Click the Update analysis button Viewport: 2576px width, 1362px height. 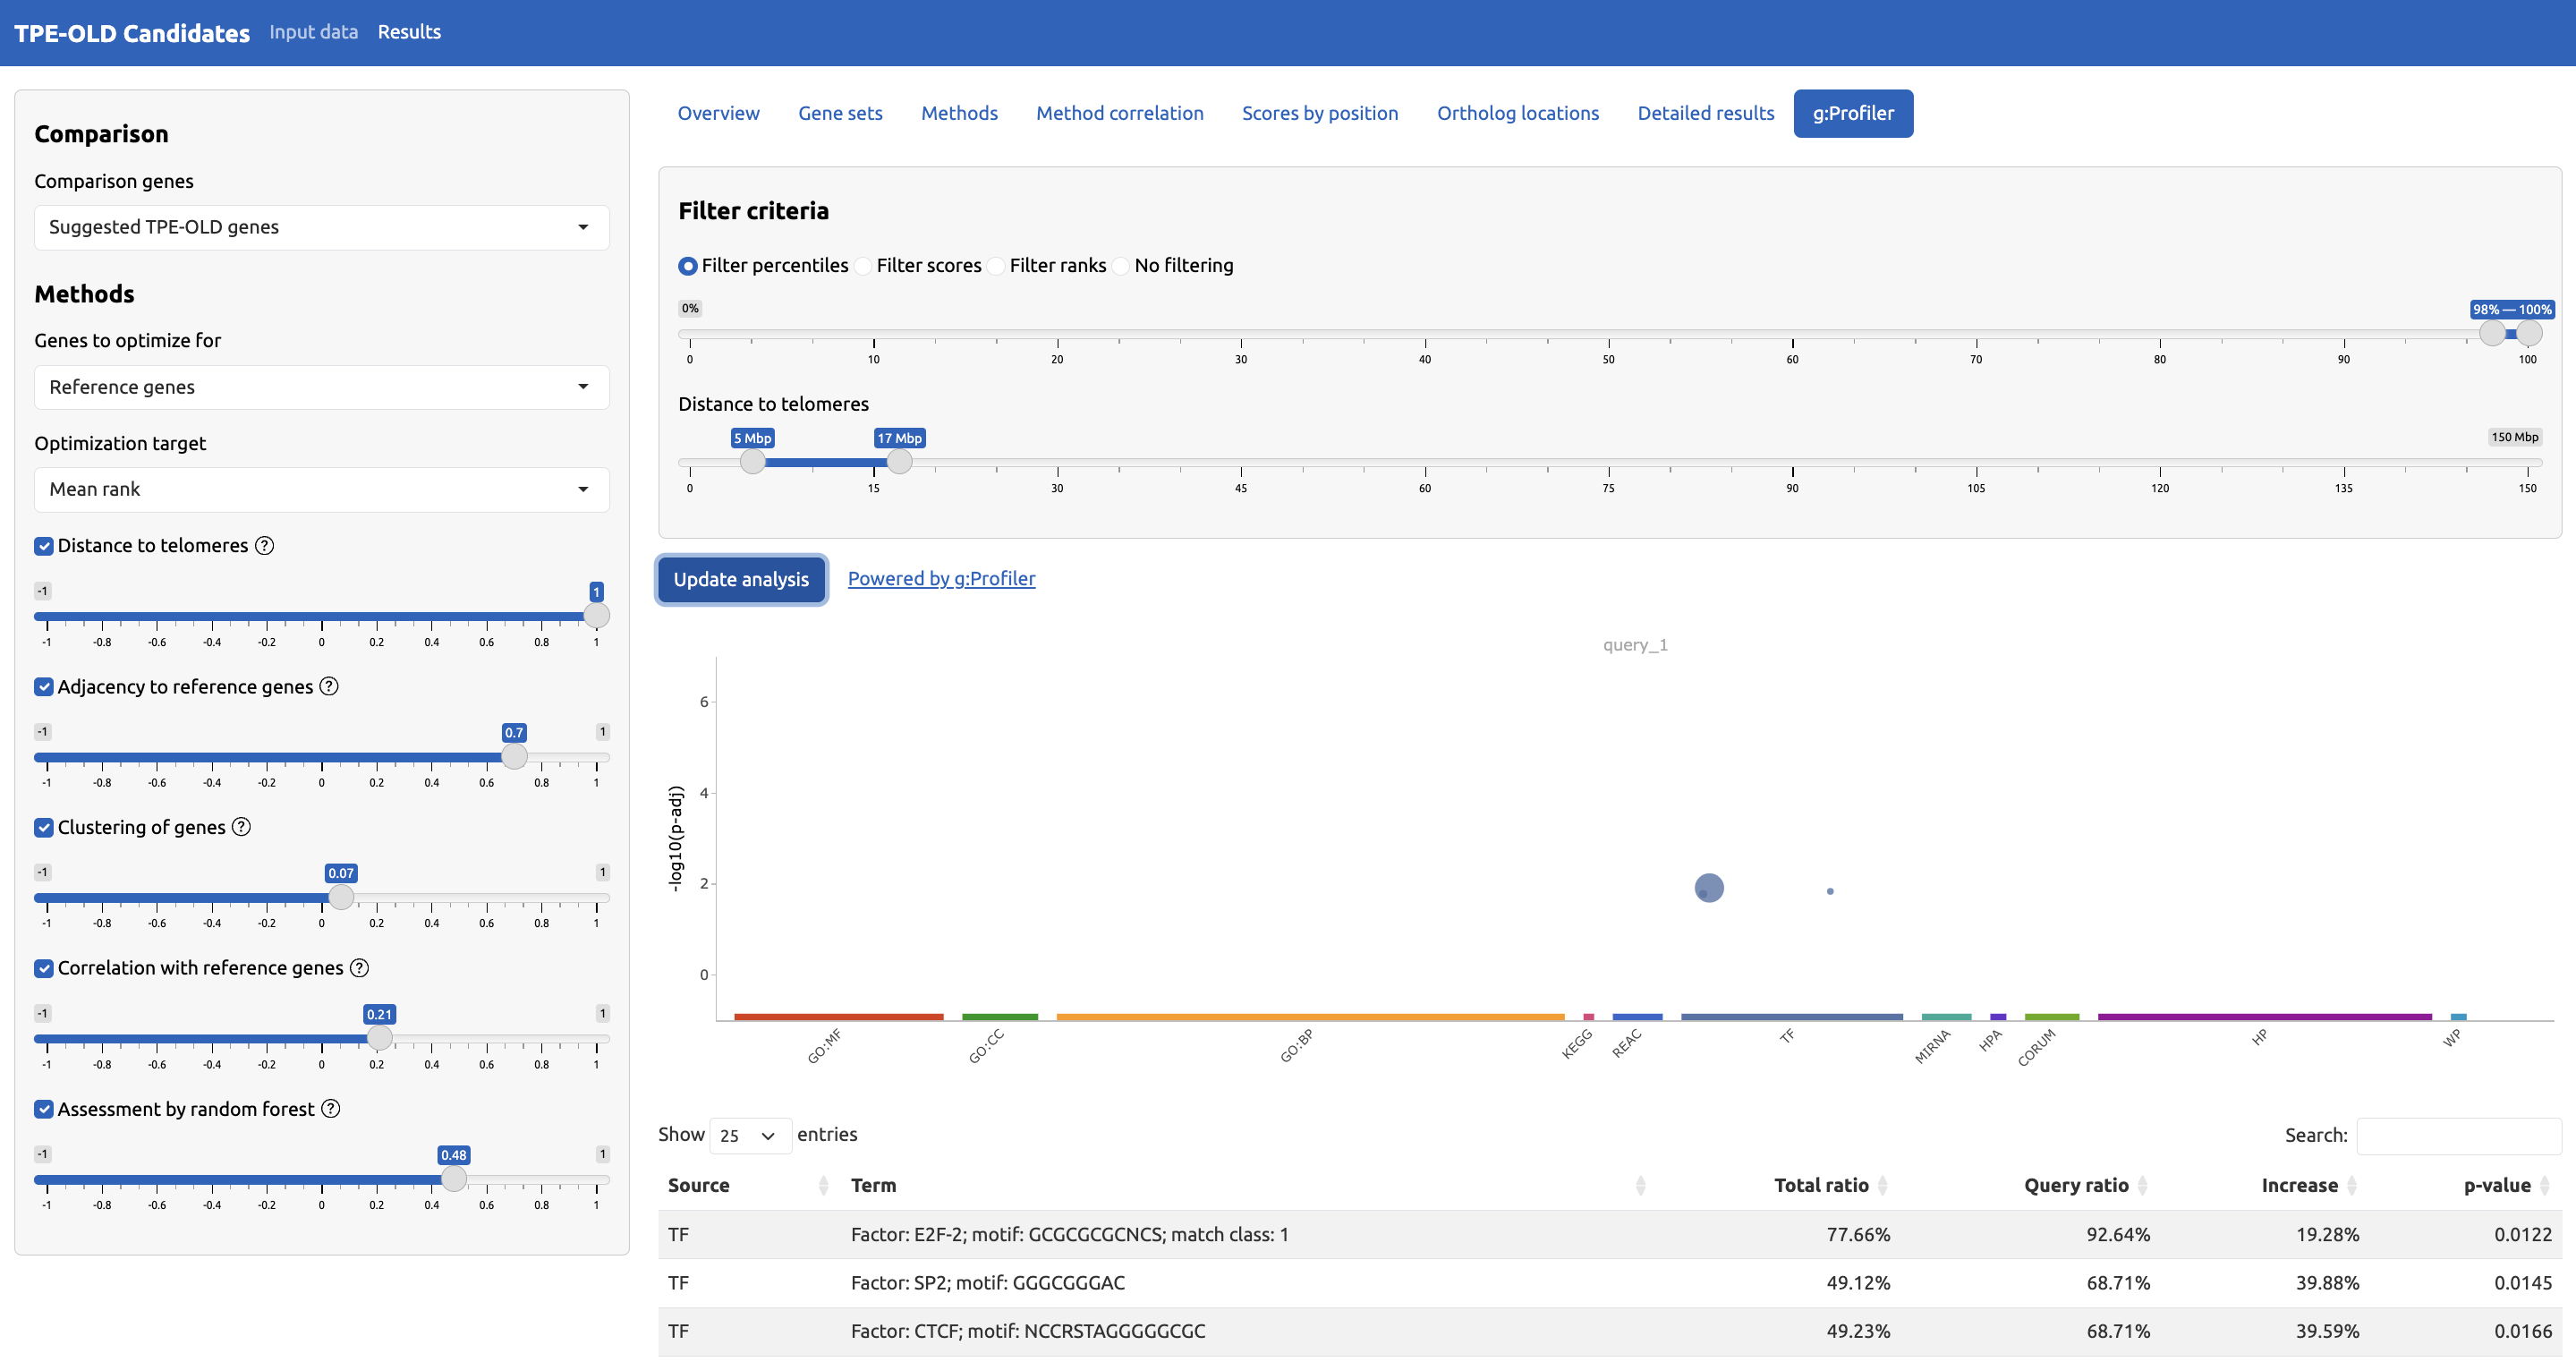tap(741, 580)
